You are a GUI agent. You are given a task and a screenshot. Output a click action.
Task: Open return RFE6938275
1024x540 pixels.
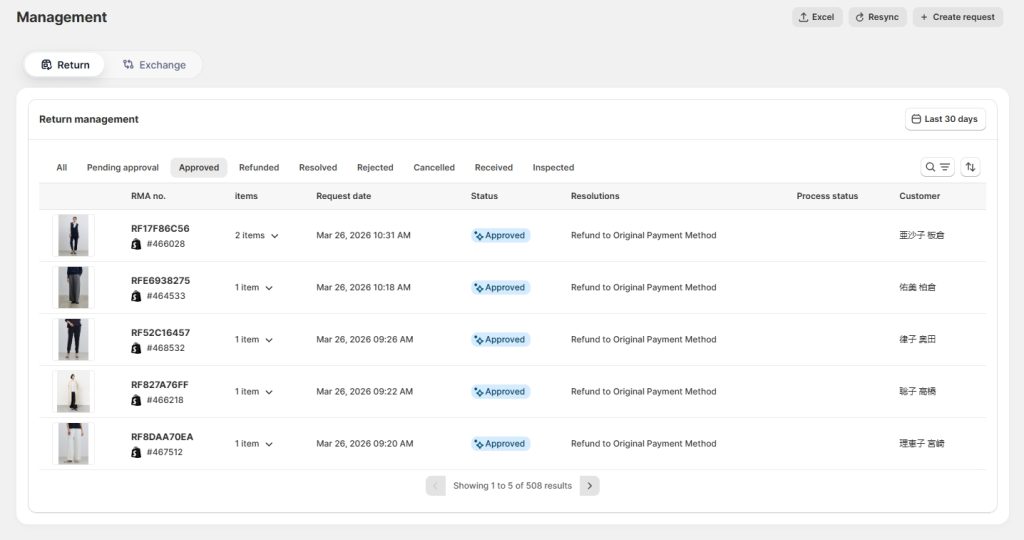(x=161, y=281)
